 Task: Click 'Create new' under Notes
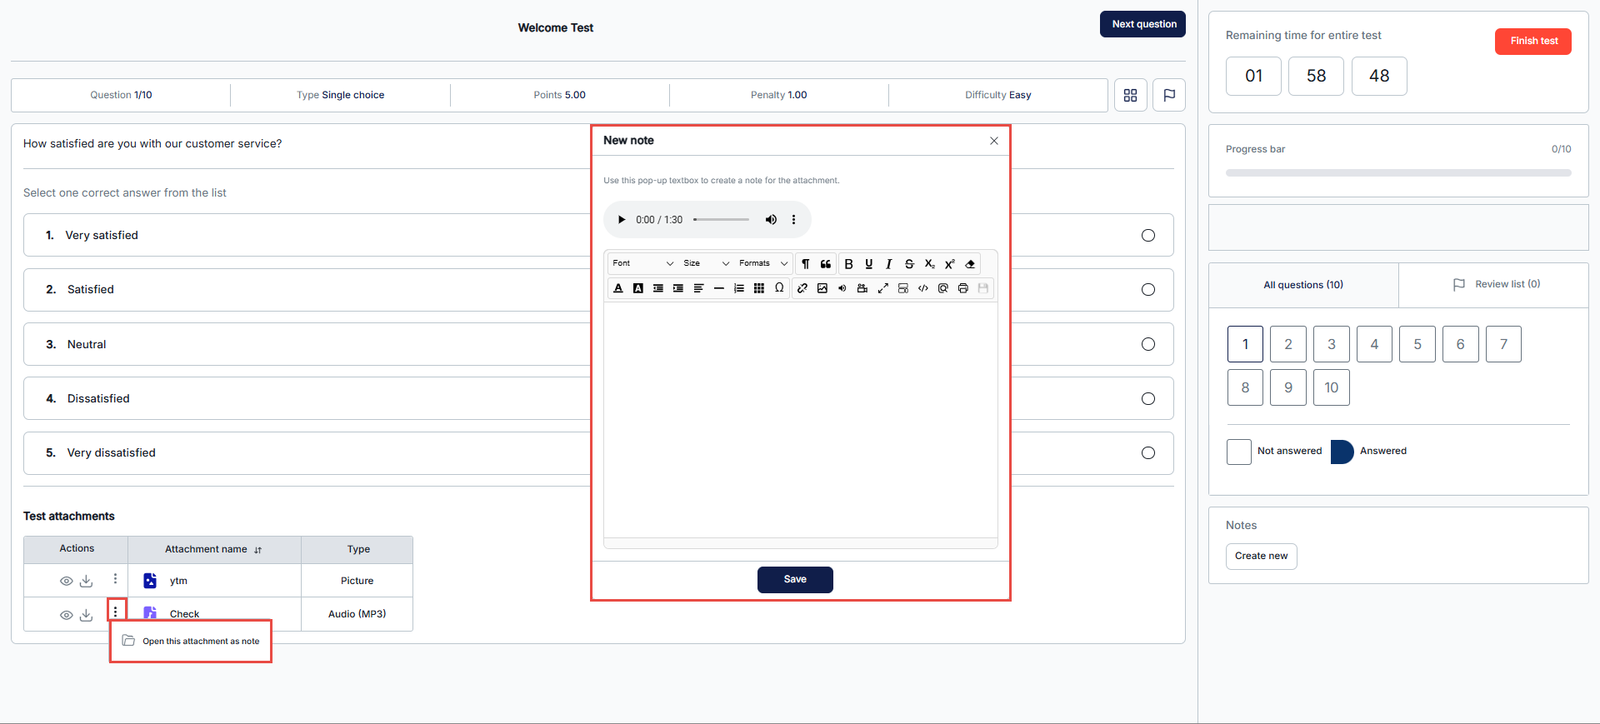tap(1261, 556)
